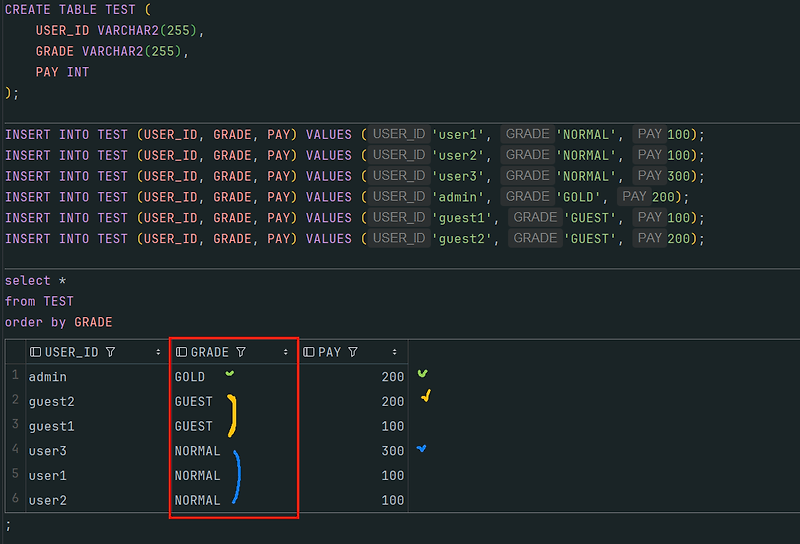Viewport: 800px width, 544px height.
Task: Toggle sort arrows on PAY column
Action: coord(394,352)
